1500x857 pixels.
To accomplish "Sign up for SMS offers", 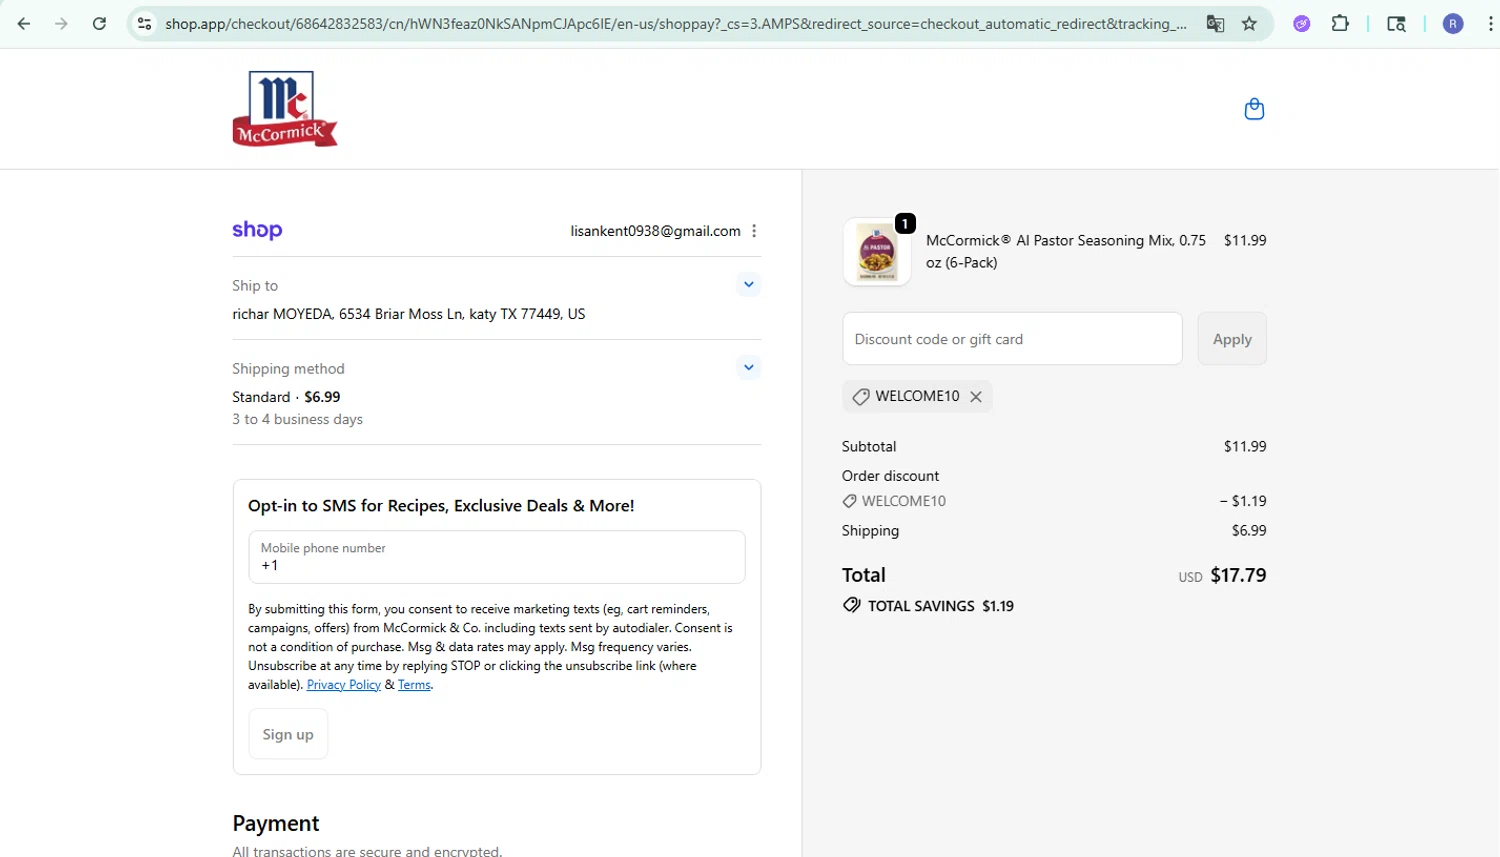I will [x=288, y=734].
